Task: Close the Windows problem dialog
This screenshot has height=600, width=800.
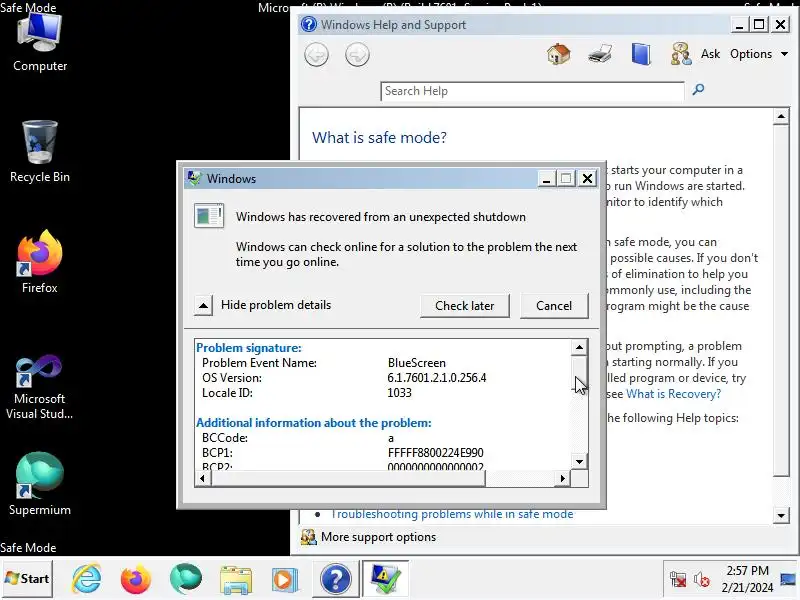Action: (x=587, y=179)
